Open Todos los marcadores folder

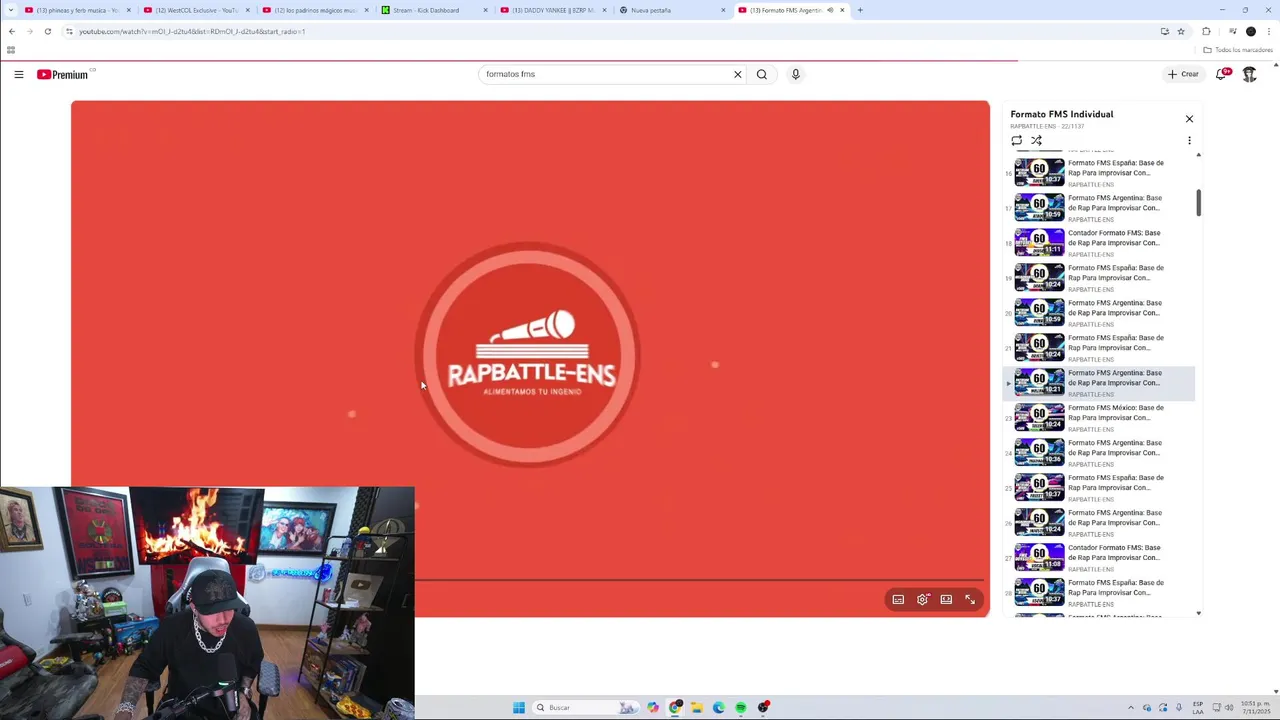click(x=1238, y=50)
